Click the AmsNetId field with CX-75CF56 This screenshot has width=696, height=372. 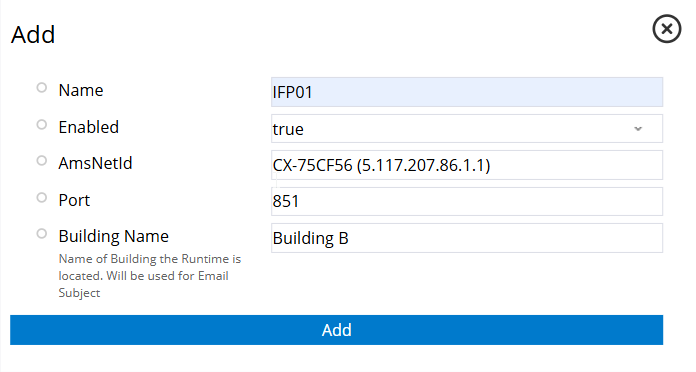(467, 165)
